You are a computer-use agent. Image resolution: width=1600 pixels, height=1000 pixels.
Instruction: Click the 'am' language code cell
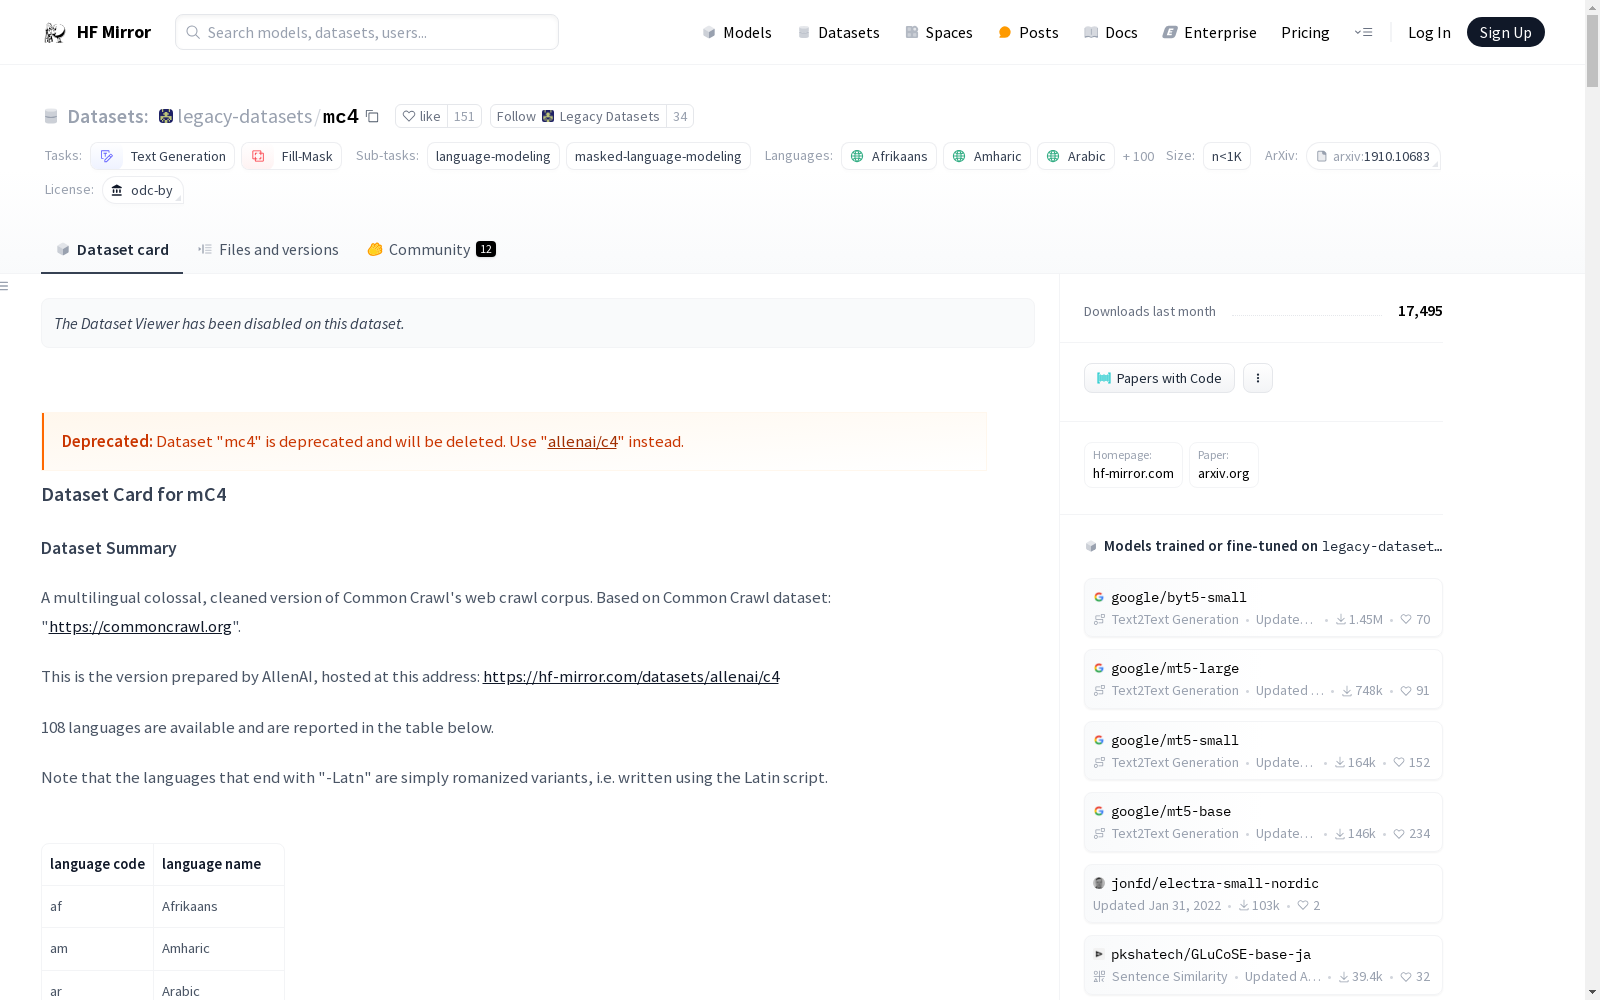(x=97, y=948)
